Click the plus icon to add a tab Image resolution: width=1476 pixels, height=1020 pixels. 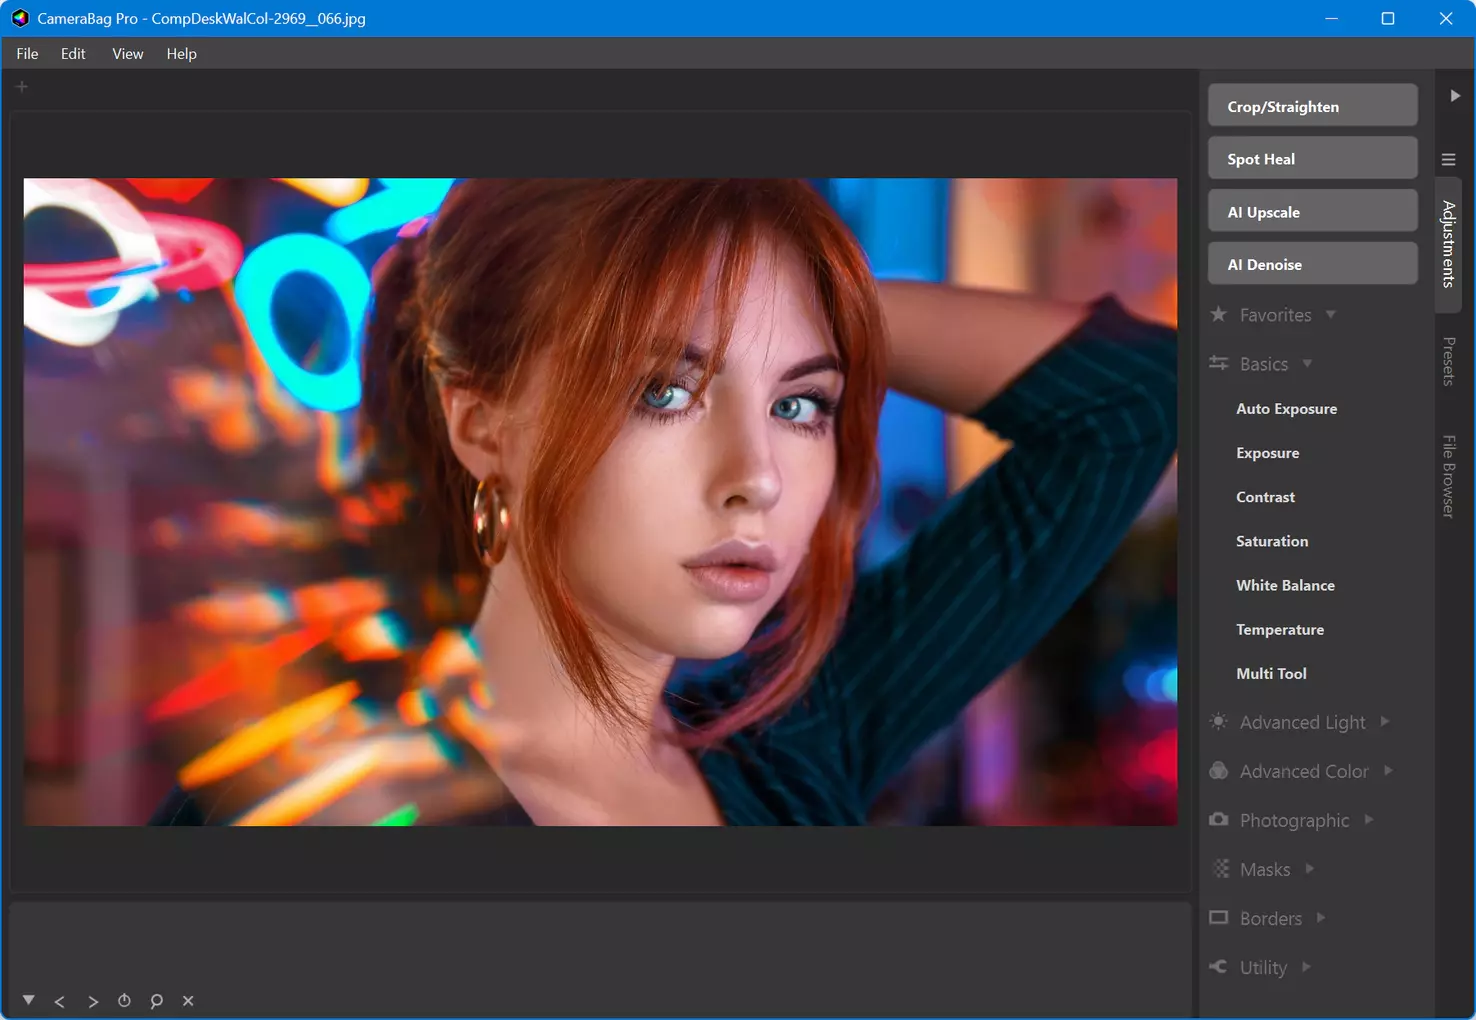pos(22,87)
